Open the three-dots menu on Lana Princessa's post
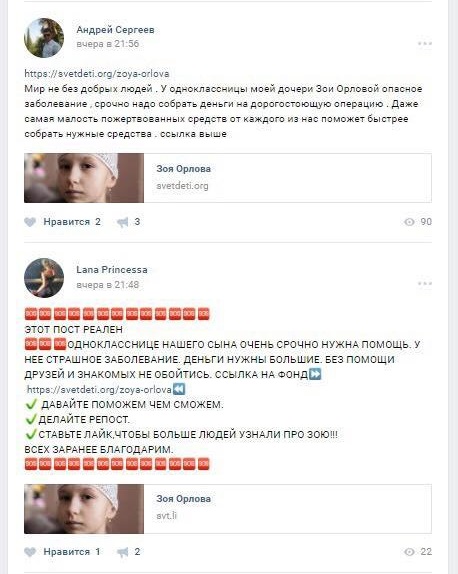 click(x=425, y=284)
